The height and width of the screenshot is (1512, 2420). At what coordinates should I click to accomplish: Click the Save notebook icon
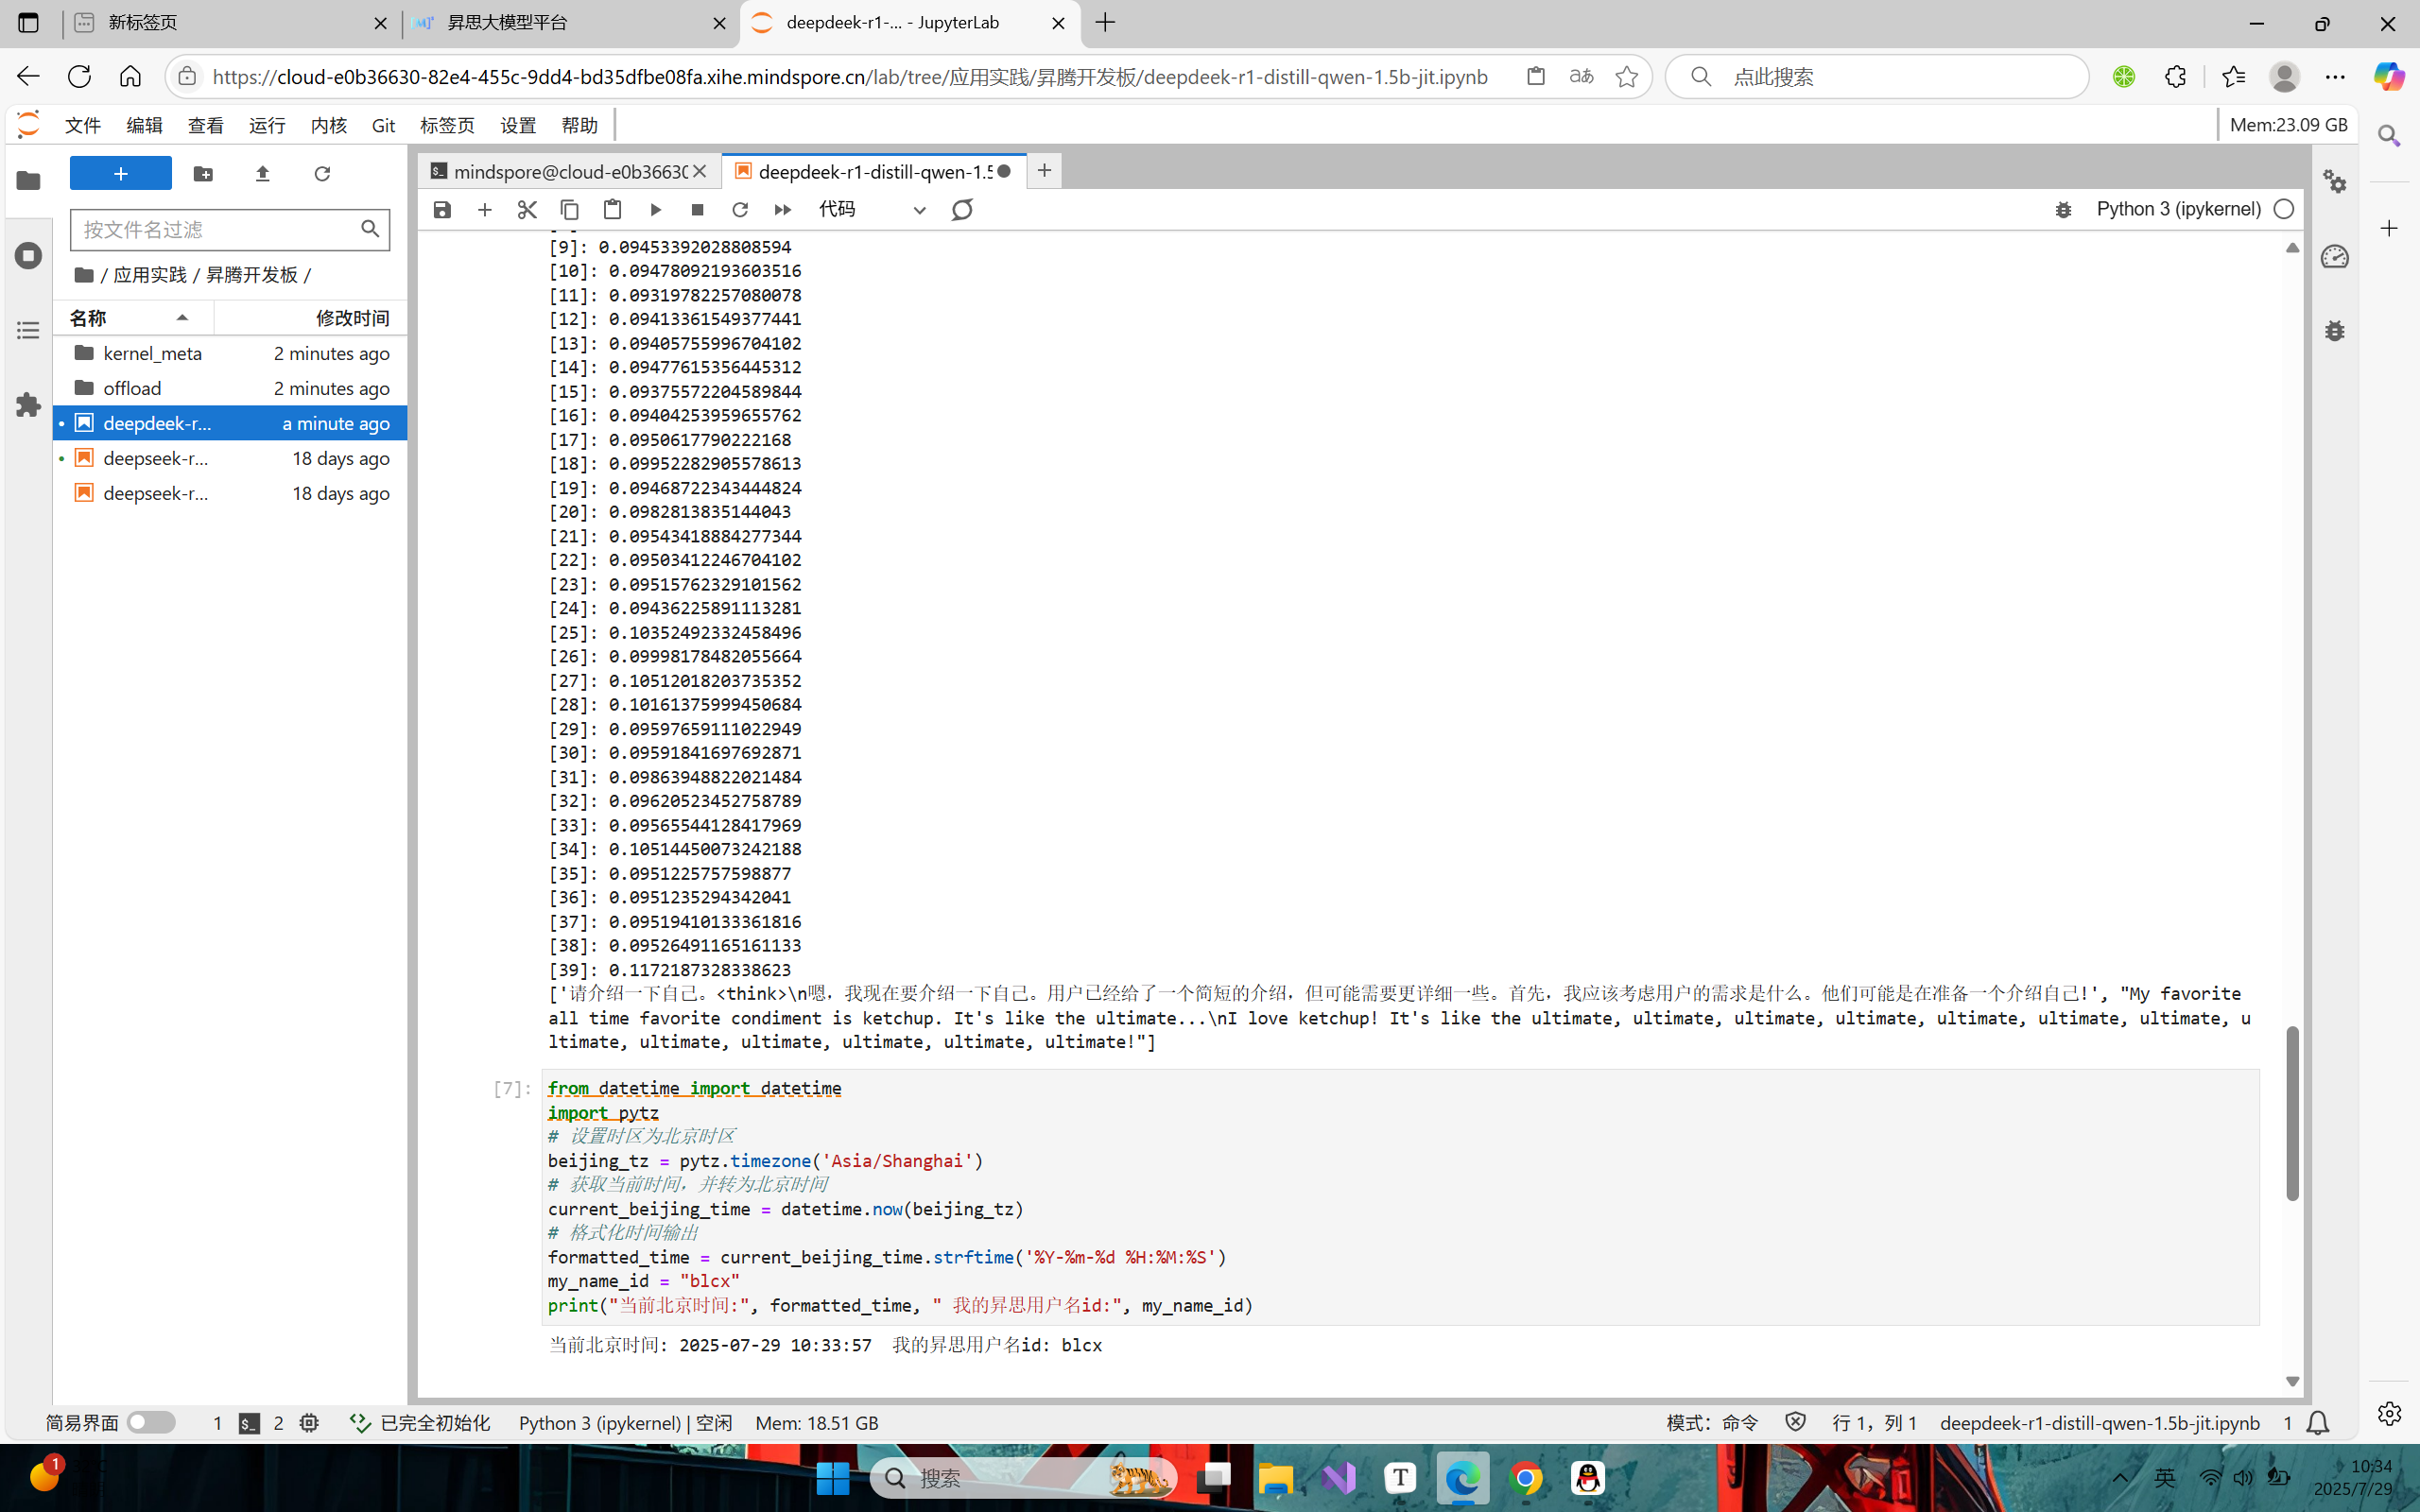click(442, 209)
